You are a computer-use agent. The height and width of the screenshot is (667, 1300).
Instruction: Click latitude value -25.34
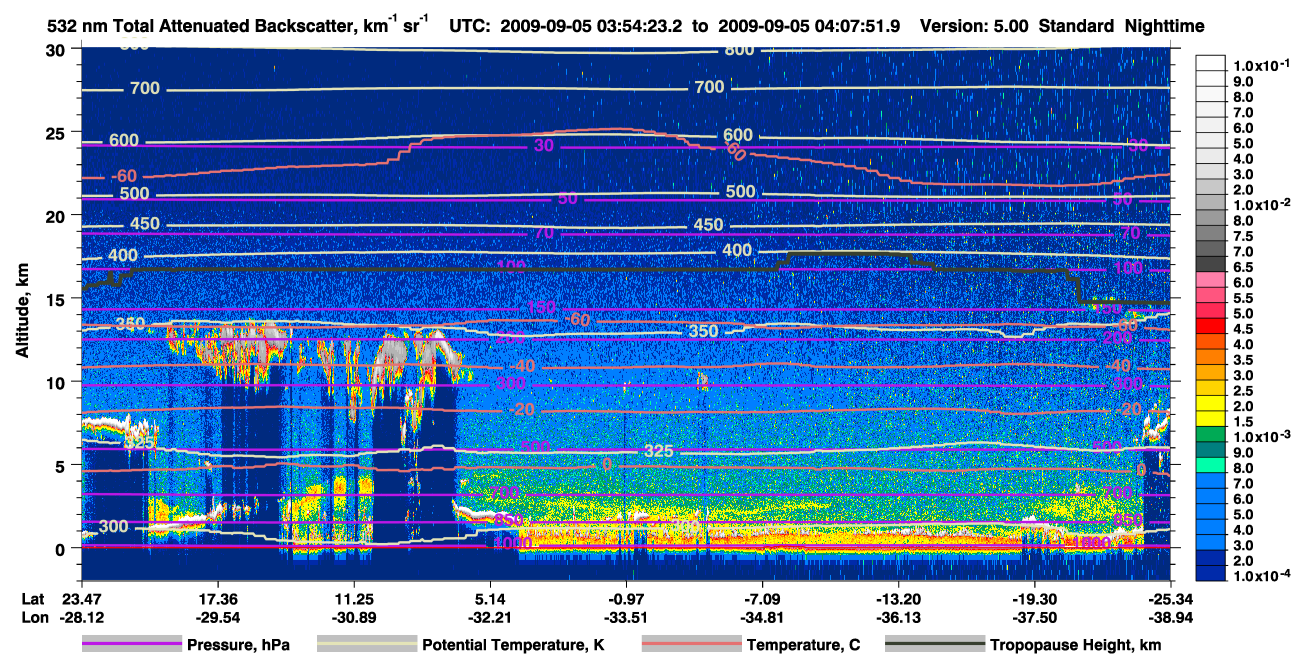1171,598
